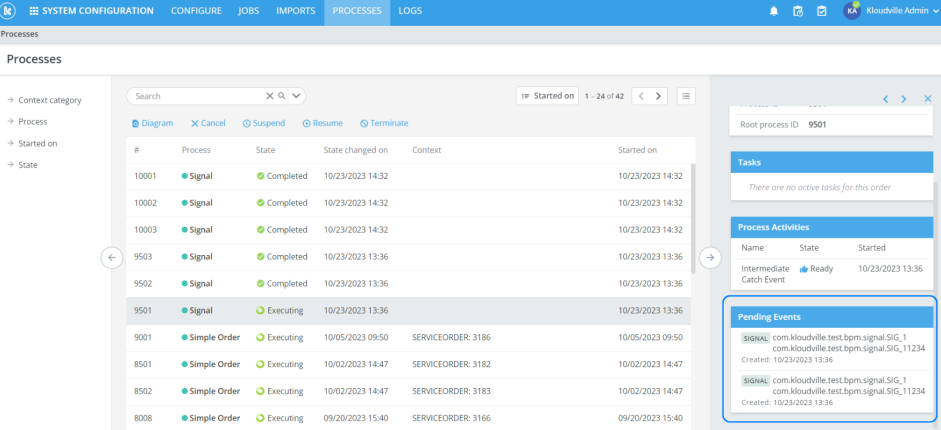Screen dimensions: 941x430
Task: Open the Started on sort selector
Action: tap(547, 96)
